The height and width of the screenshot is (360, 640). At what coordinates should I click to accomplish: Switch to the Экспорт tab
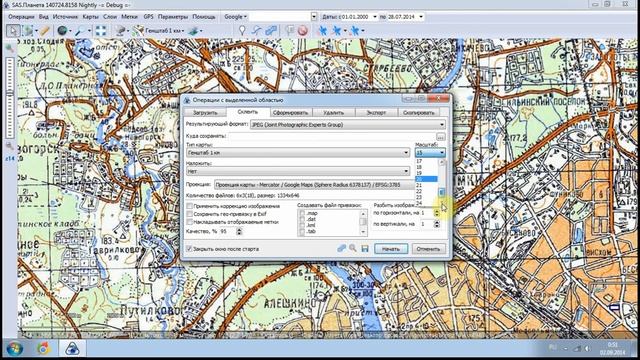[x=376, y=112]
